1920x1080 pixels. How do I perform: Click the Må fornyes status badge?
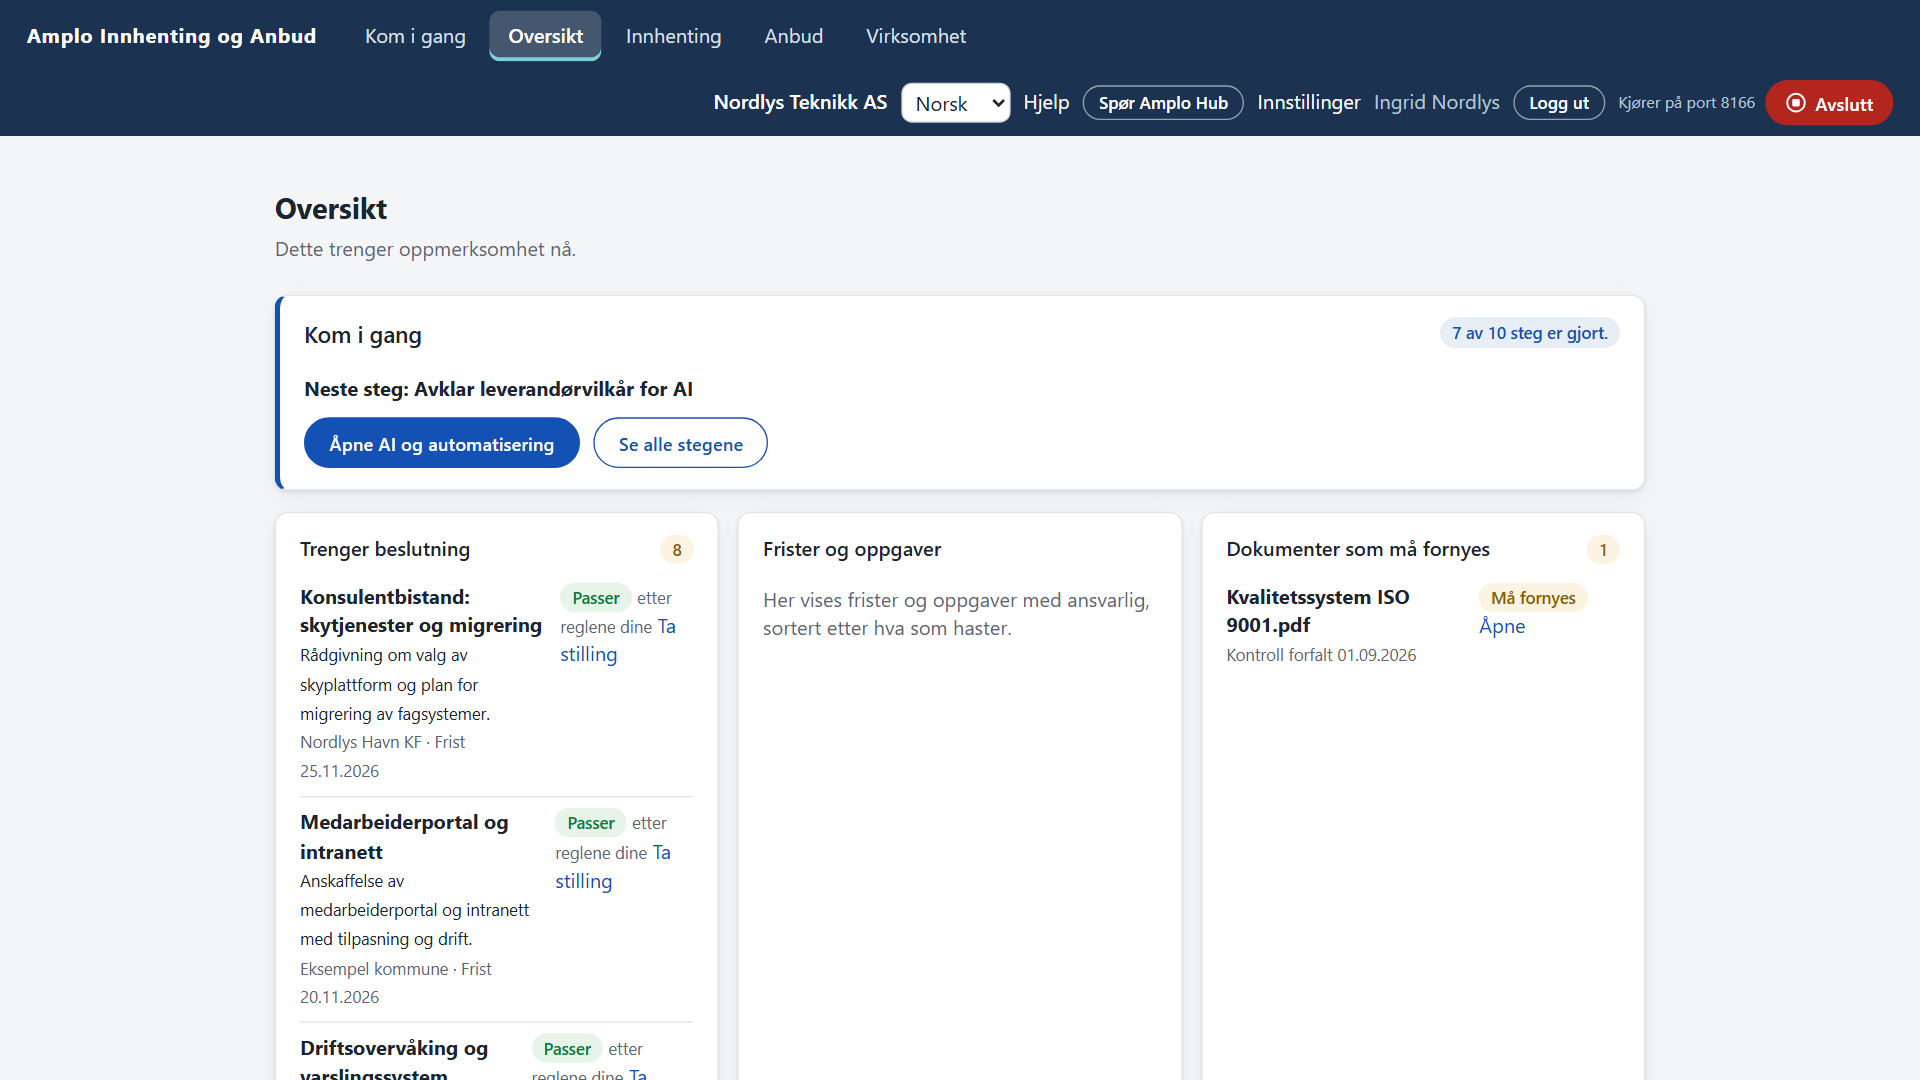(1532, 598)
